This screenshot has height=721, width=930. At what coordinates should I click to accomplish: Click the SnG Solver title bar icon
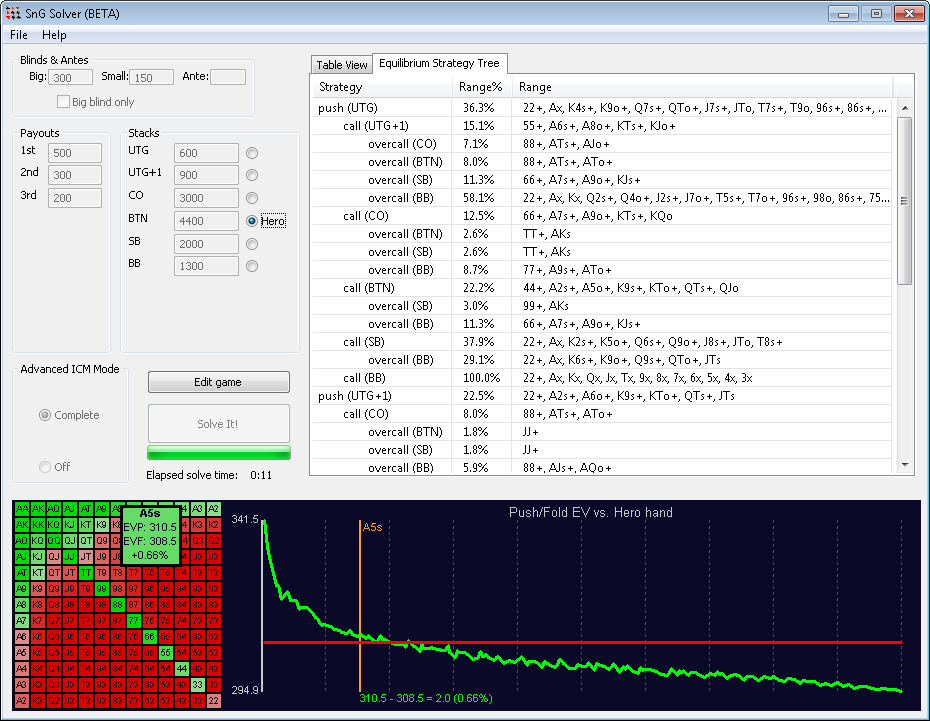pos(12,13)
